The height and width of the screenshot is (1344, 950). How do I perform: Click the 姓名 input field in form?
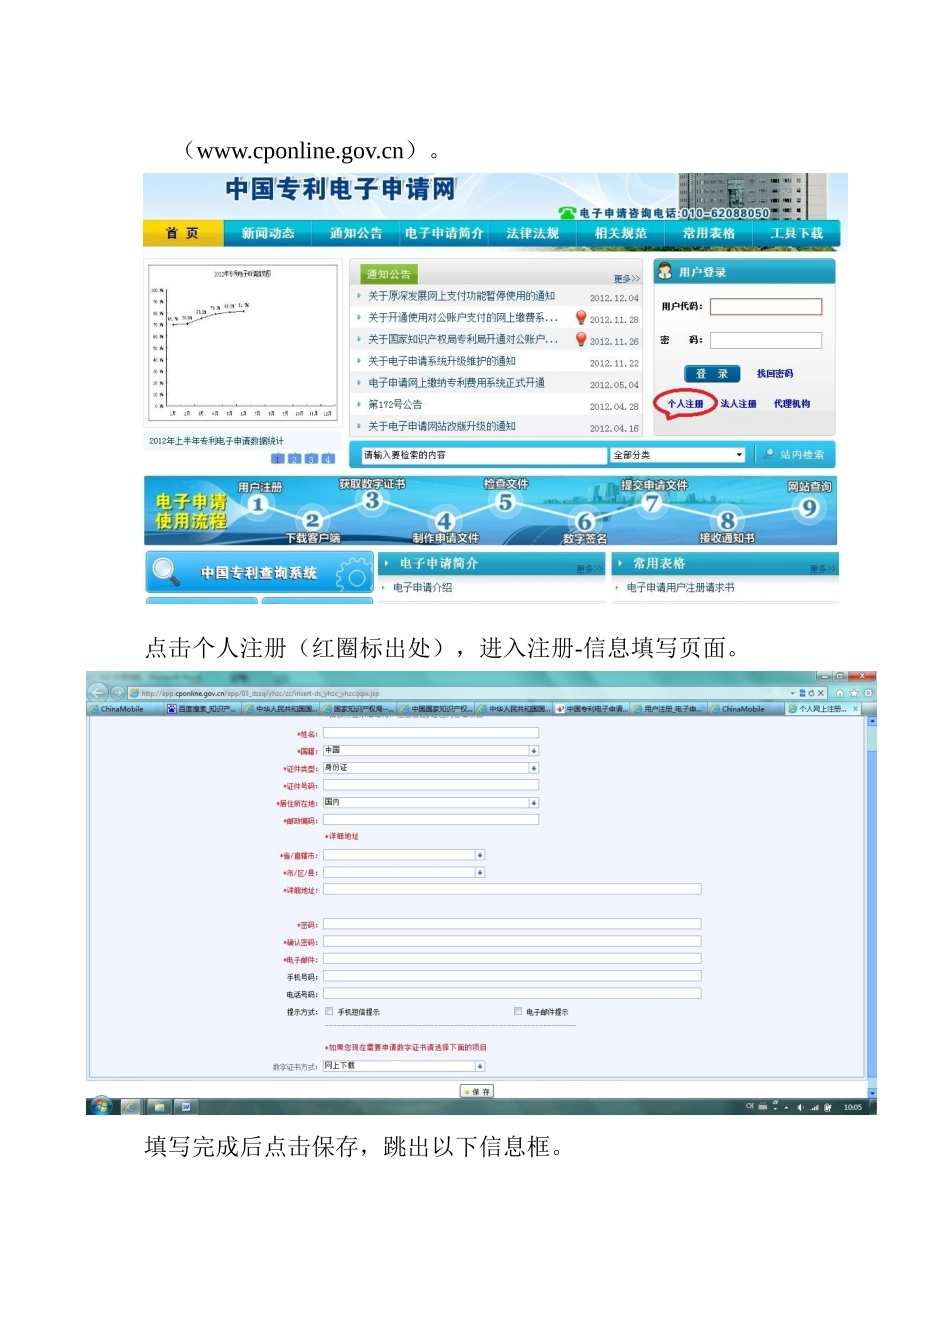[x=431, y=733]
